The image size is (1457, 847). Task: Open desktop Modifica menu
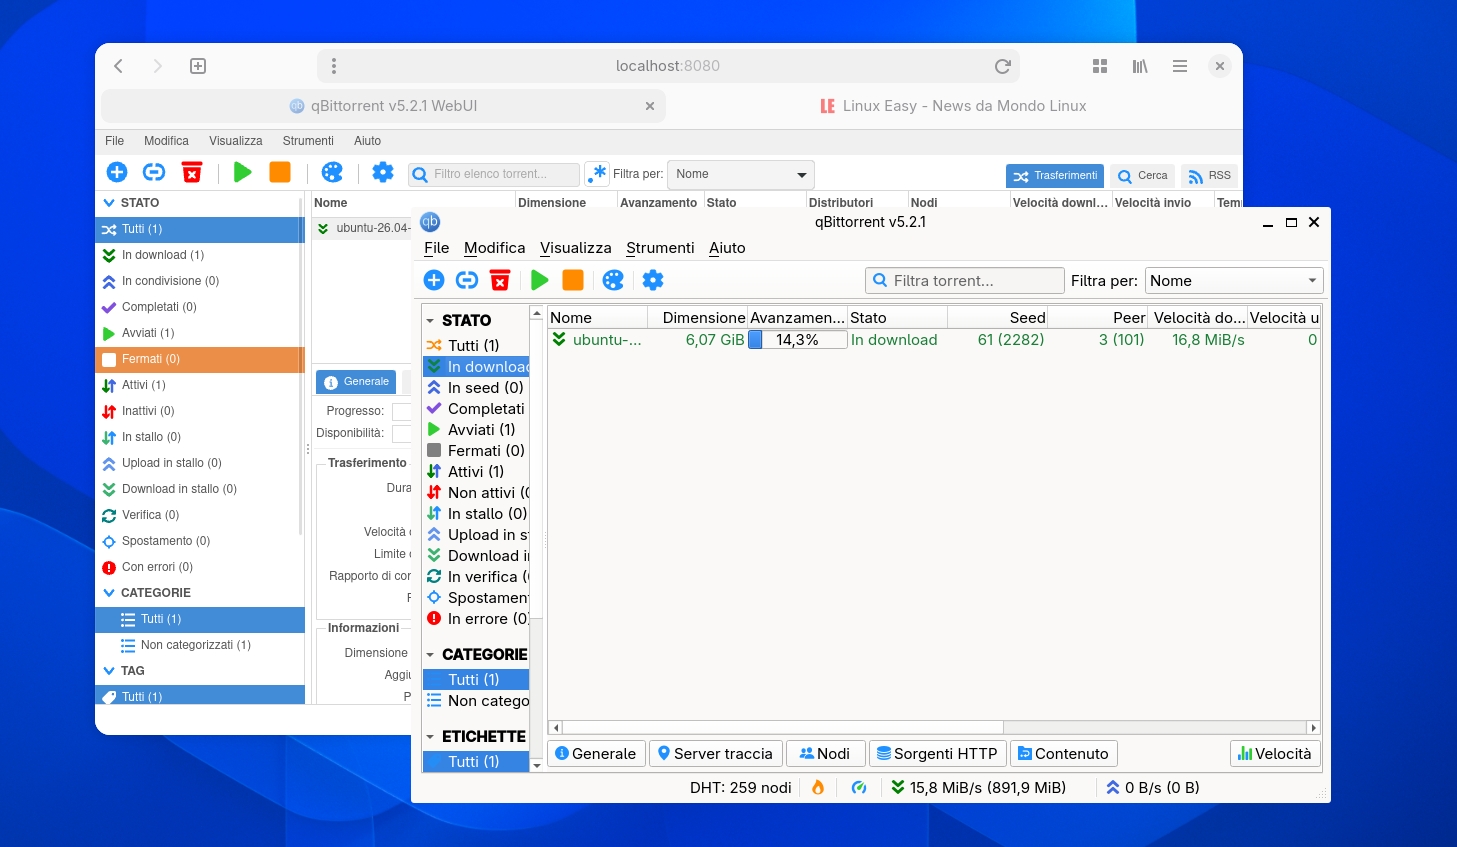[x=494, y=248]
